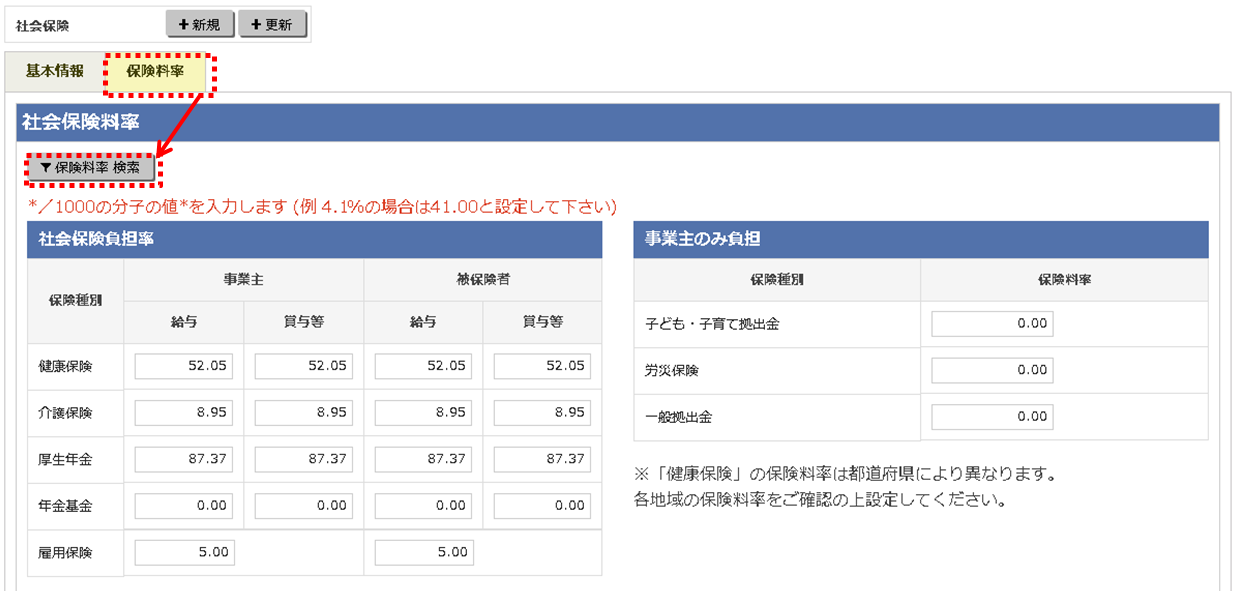This screenshot has width=1249, height=591.
Task: Click the 厚生年金 被保険者 給与 field
Action: click(422, 458)
